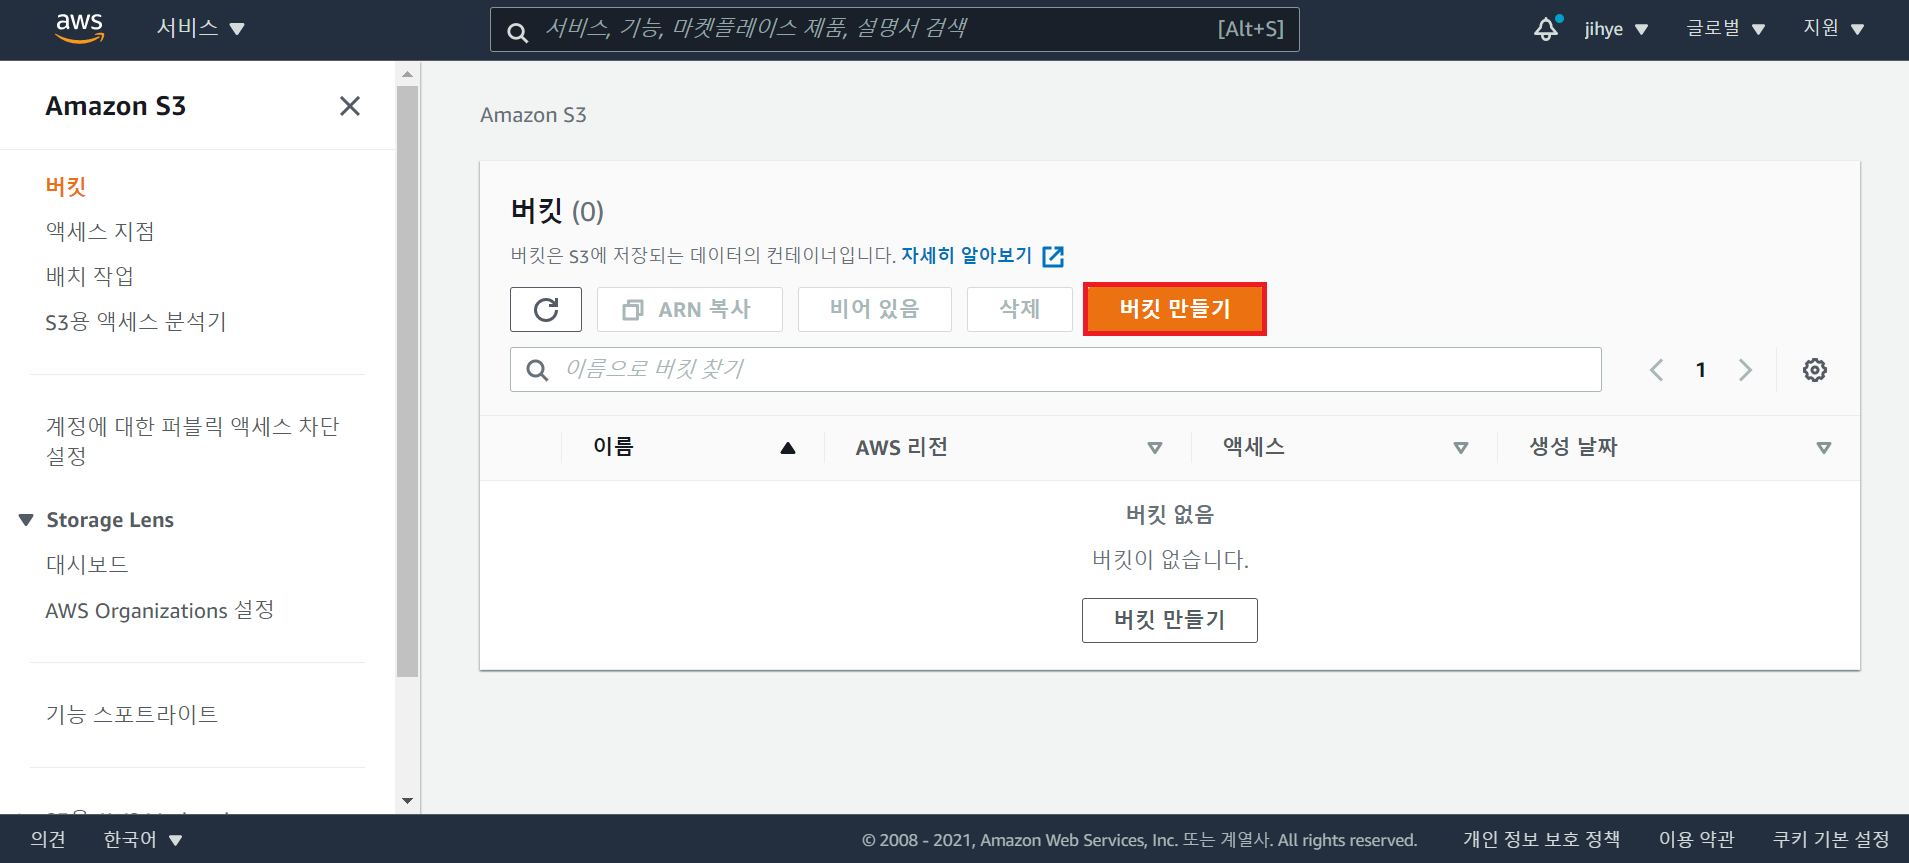Open 액세스 지점 in the sidebar
1909x863 pixels.
coord(100,231)
